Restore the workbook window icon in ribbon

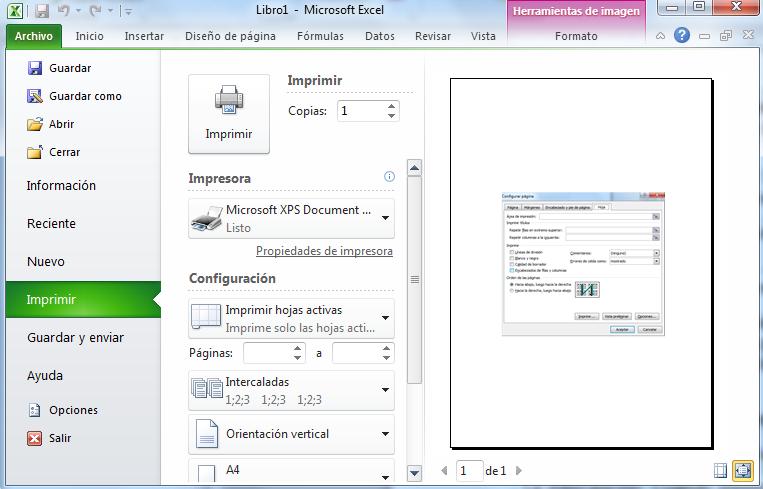click(x=726, y=36)
